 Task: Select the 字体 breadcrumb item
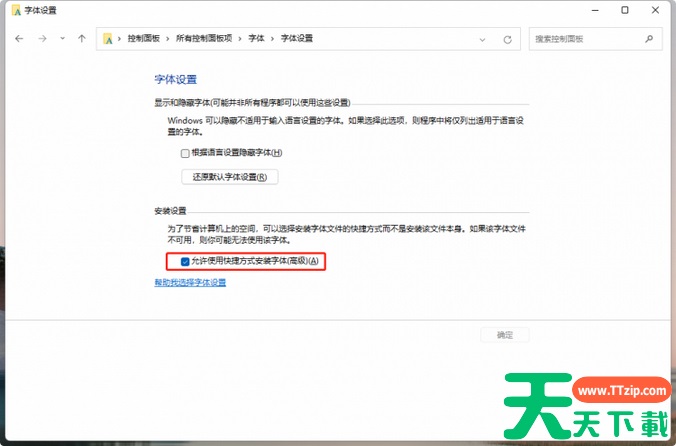[x=257, y=38]
